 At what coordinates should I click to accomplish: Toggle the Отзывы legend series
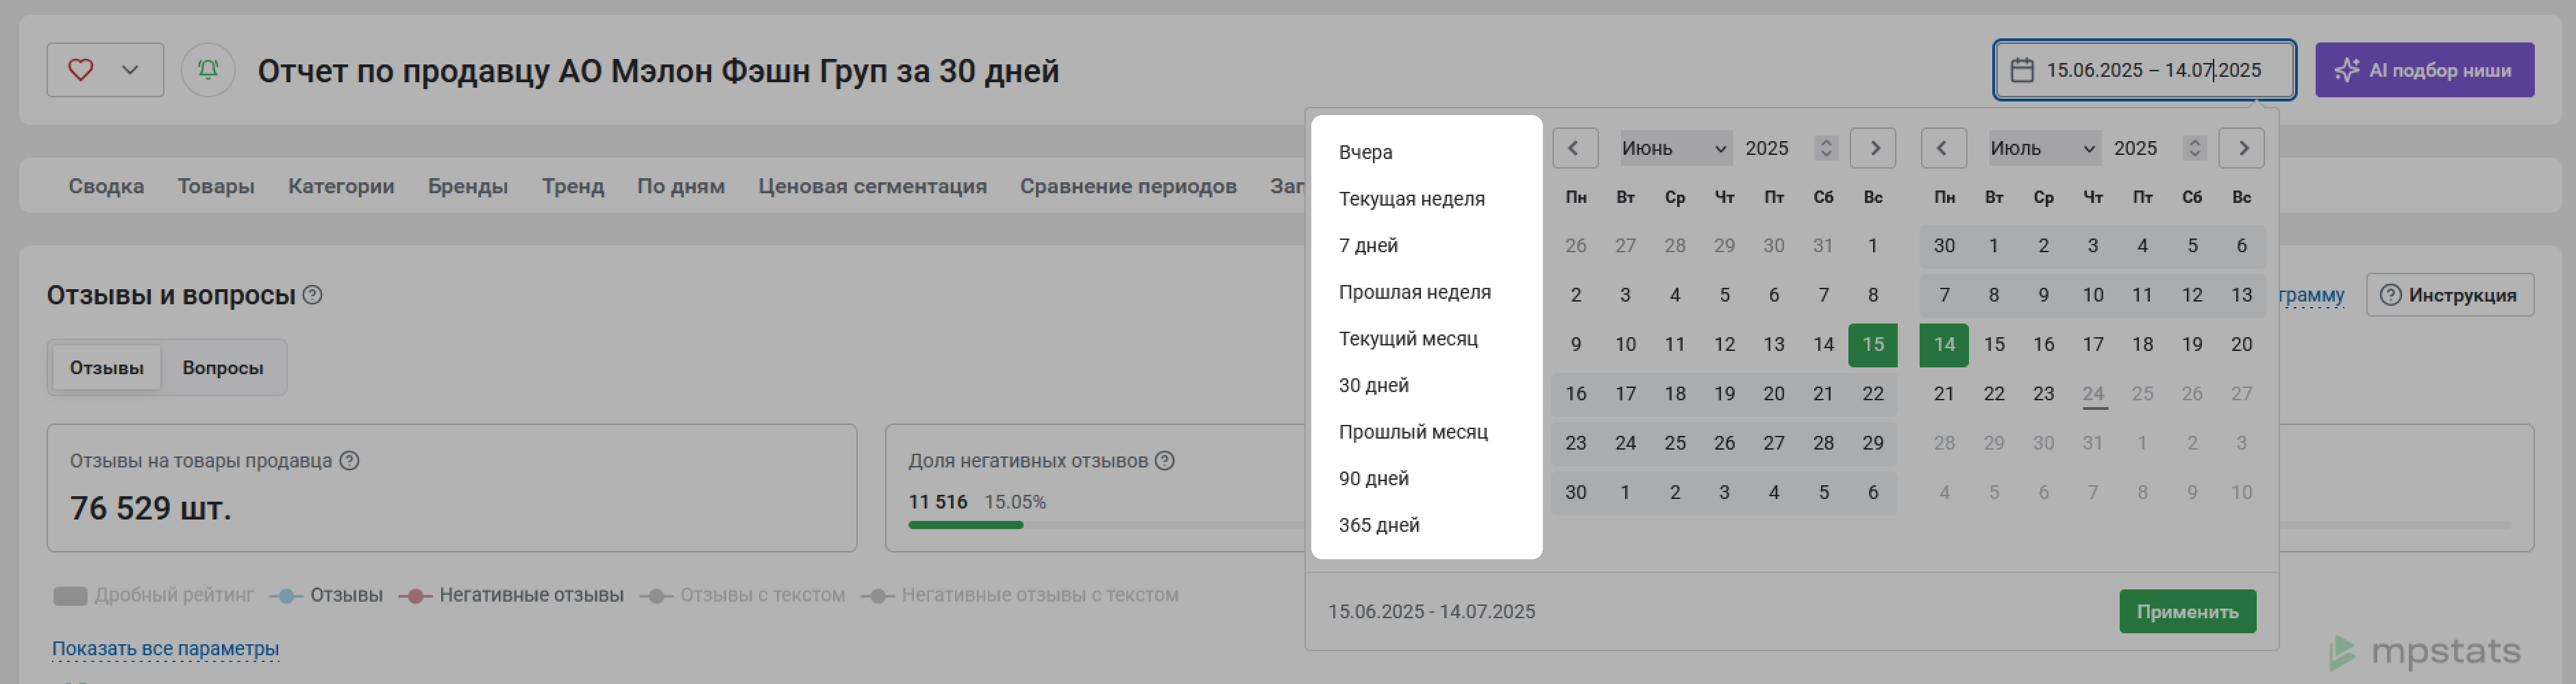[327, 596]
